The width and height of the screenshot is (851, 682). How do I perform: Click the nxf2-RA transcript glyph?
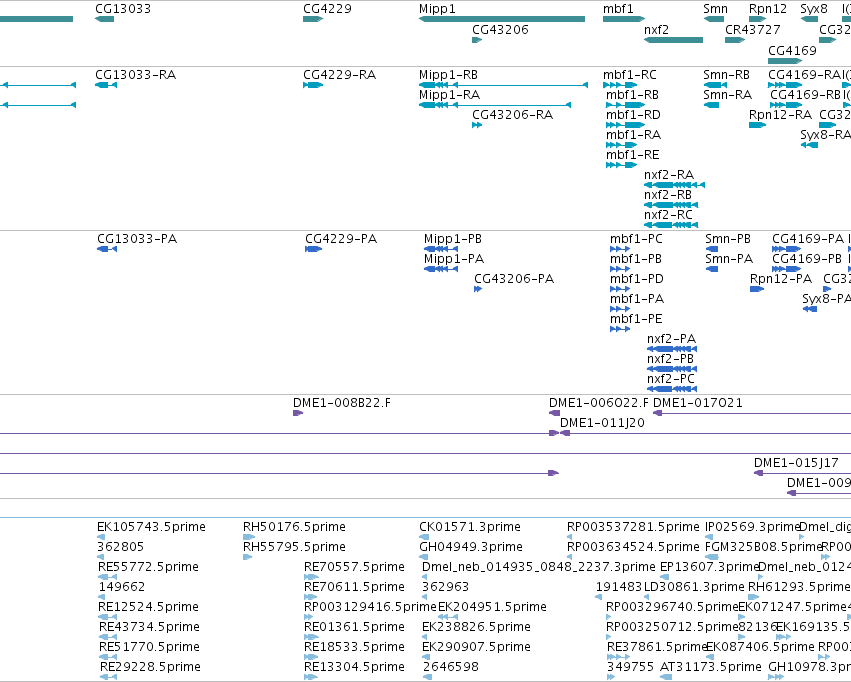pos(674,185)
